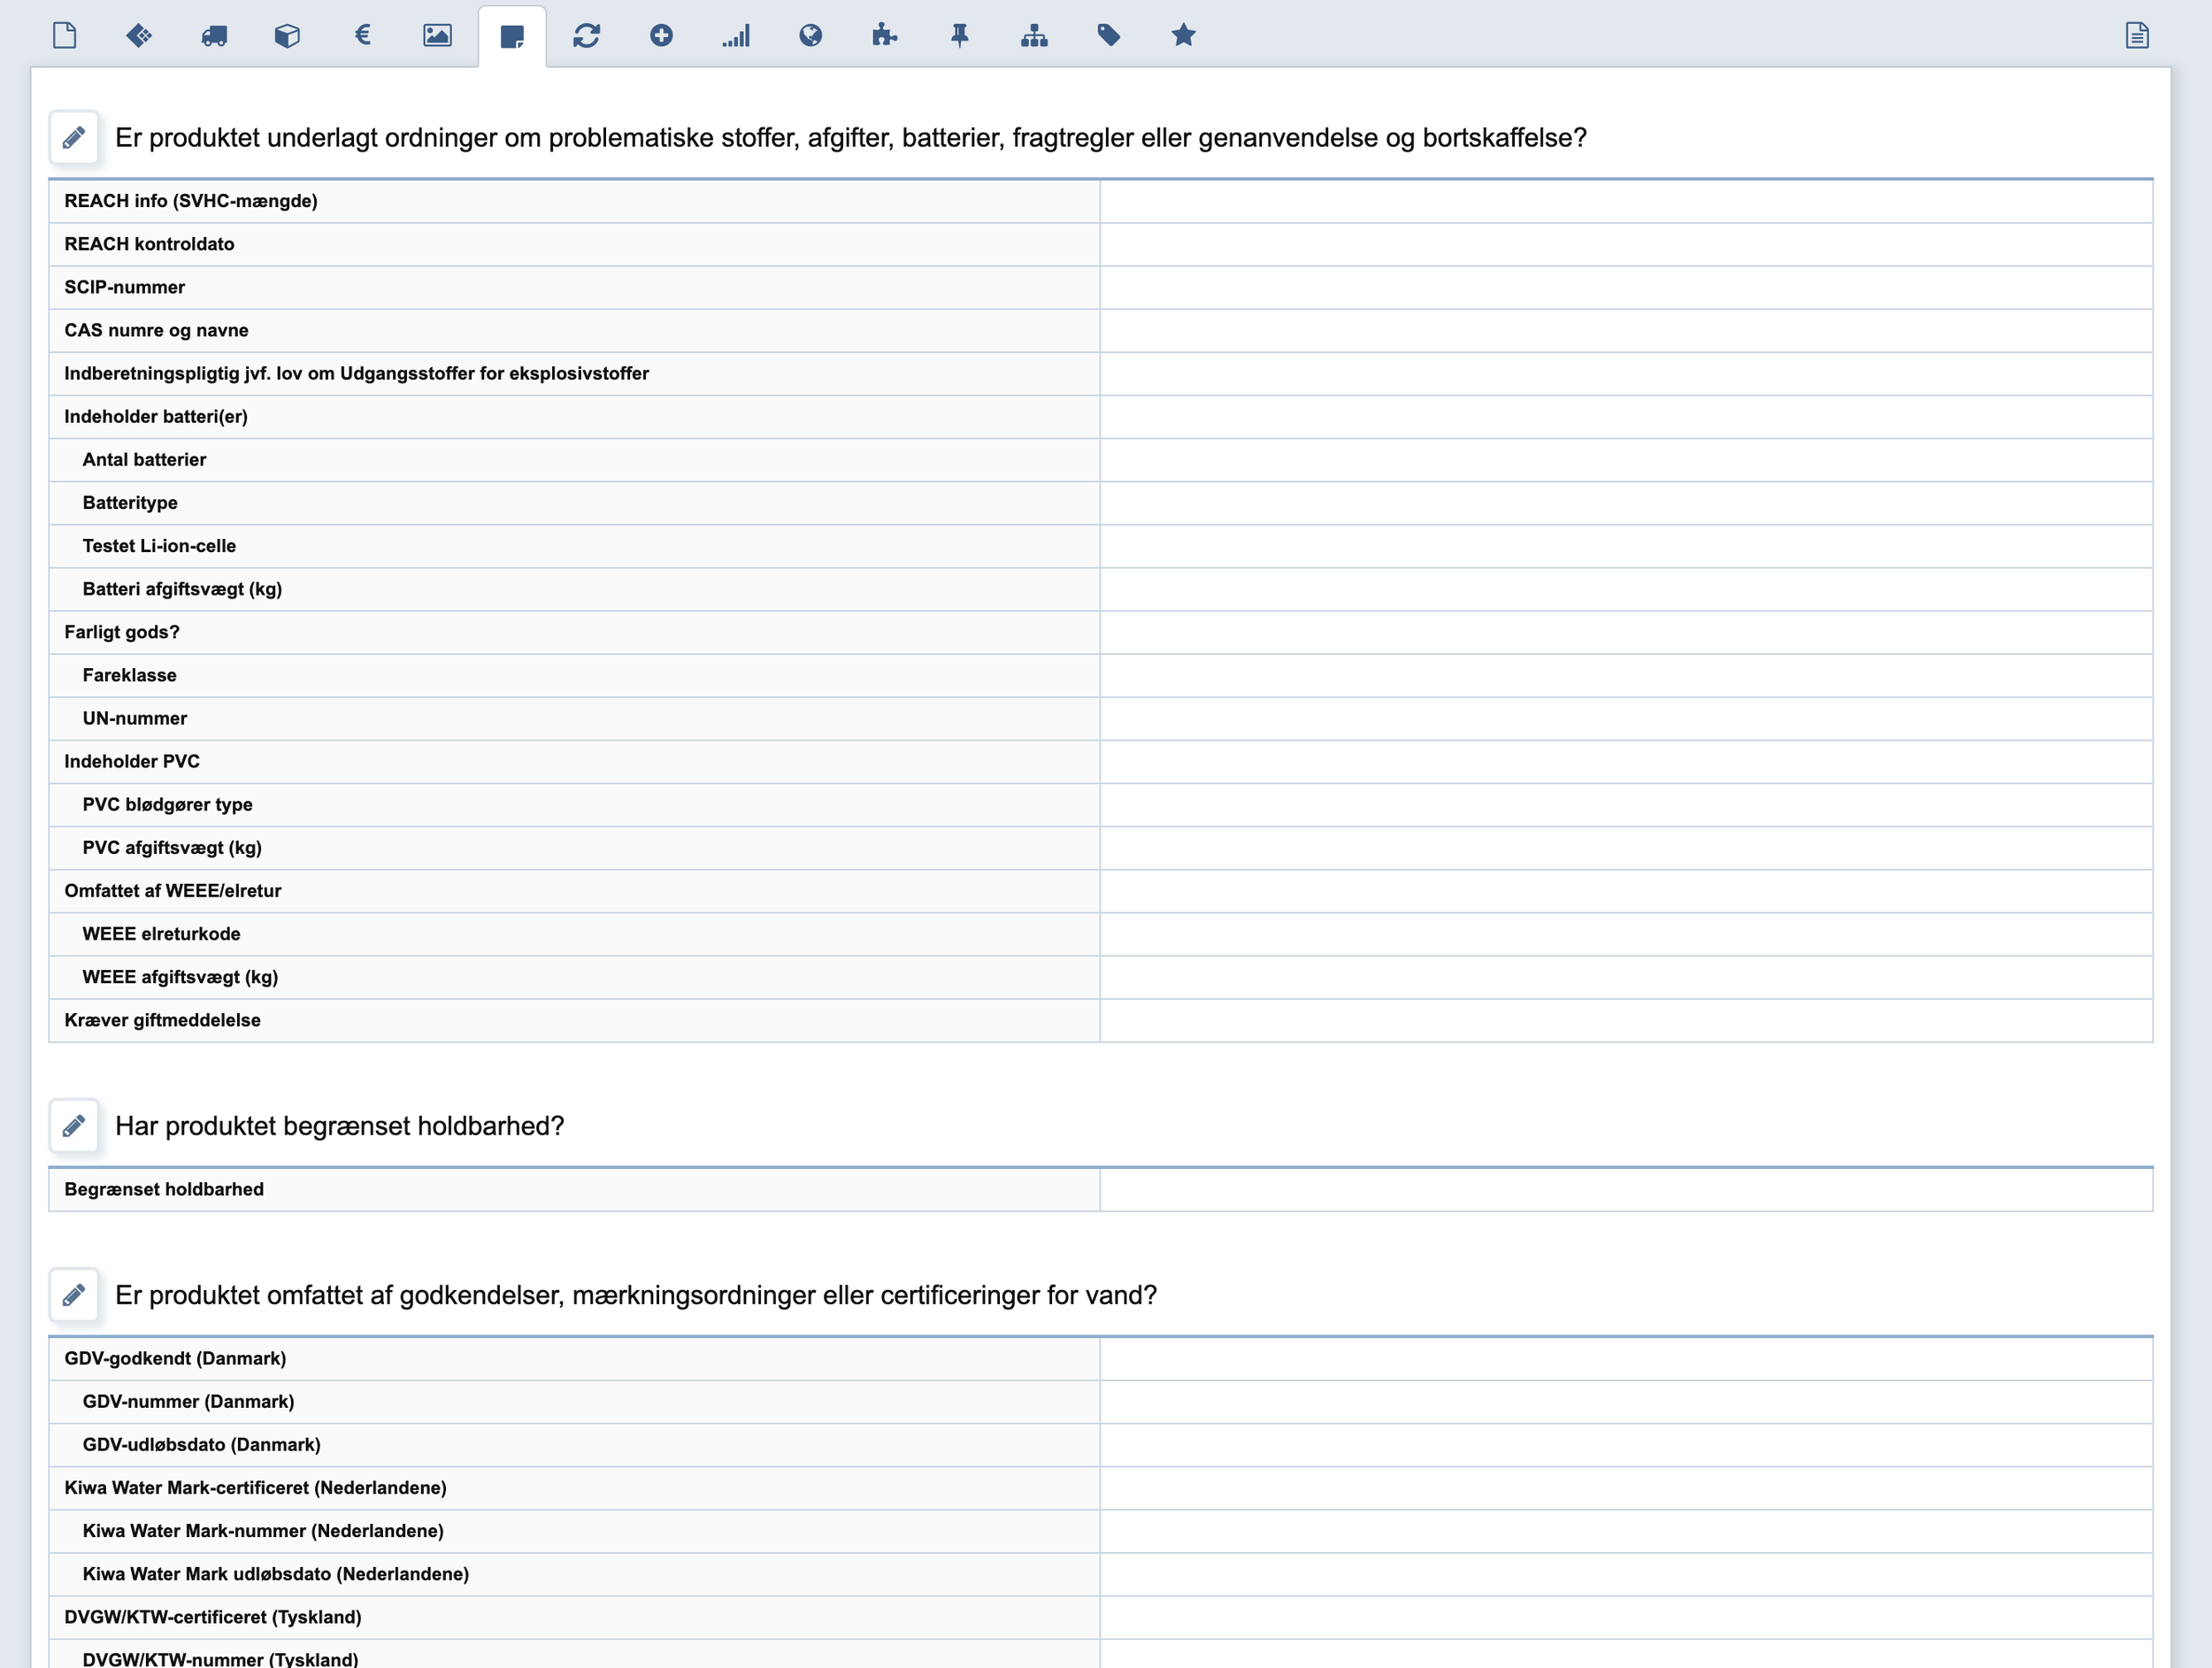
Task: Select the box package tab icon
Action: 288,36
